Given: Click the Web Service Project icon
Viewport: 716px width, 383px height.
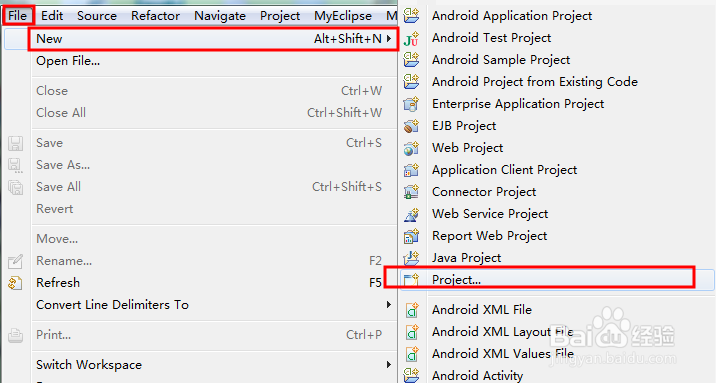Looking at the screenshot, I should (x=411, y=214).
